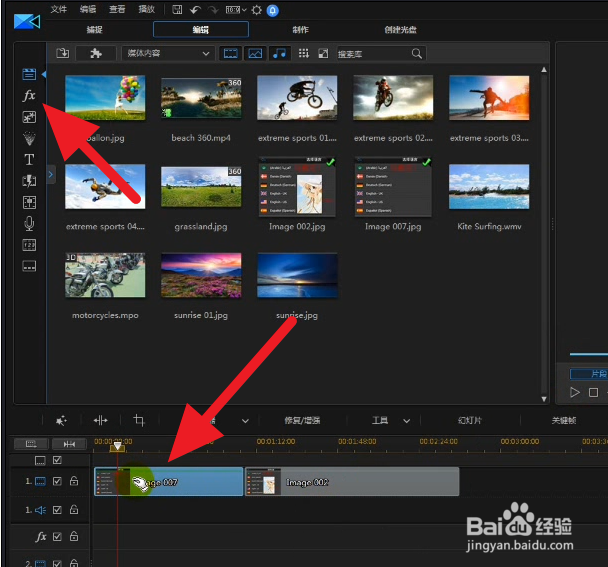
Task: Toggle the video track 1 checkbox
Action: [57, 481]
